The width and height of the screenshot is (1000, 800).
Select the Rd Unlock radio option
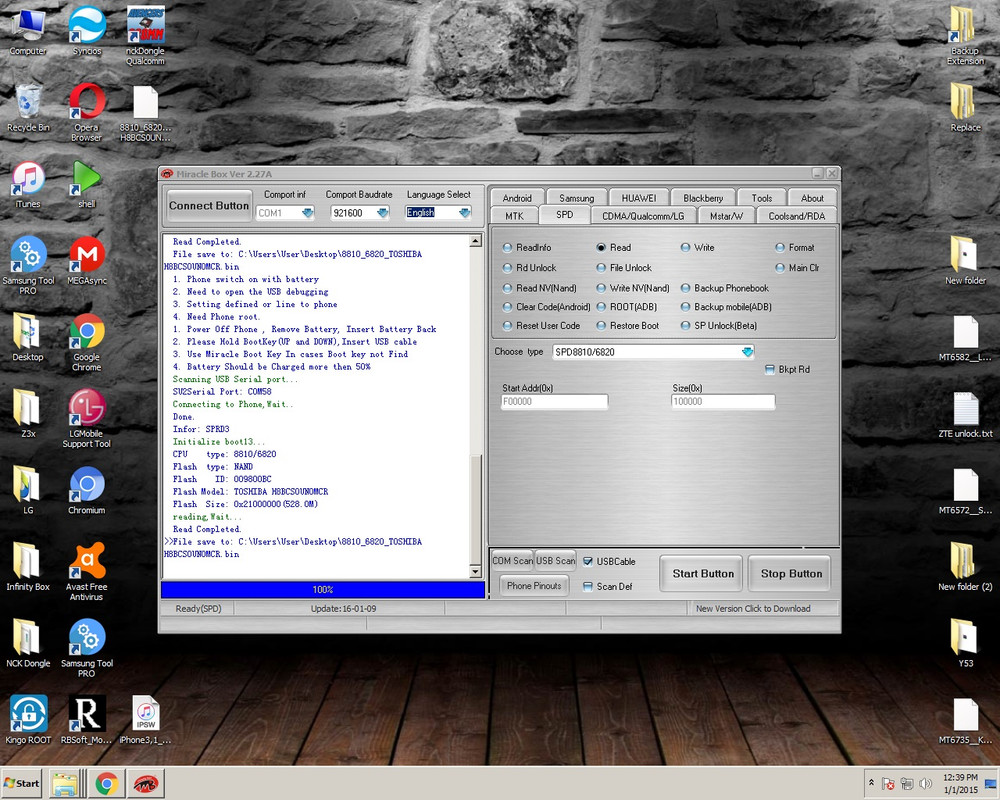pyautogui.click(x=507, y=268)
